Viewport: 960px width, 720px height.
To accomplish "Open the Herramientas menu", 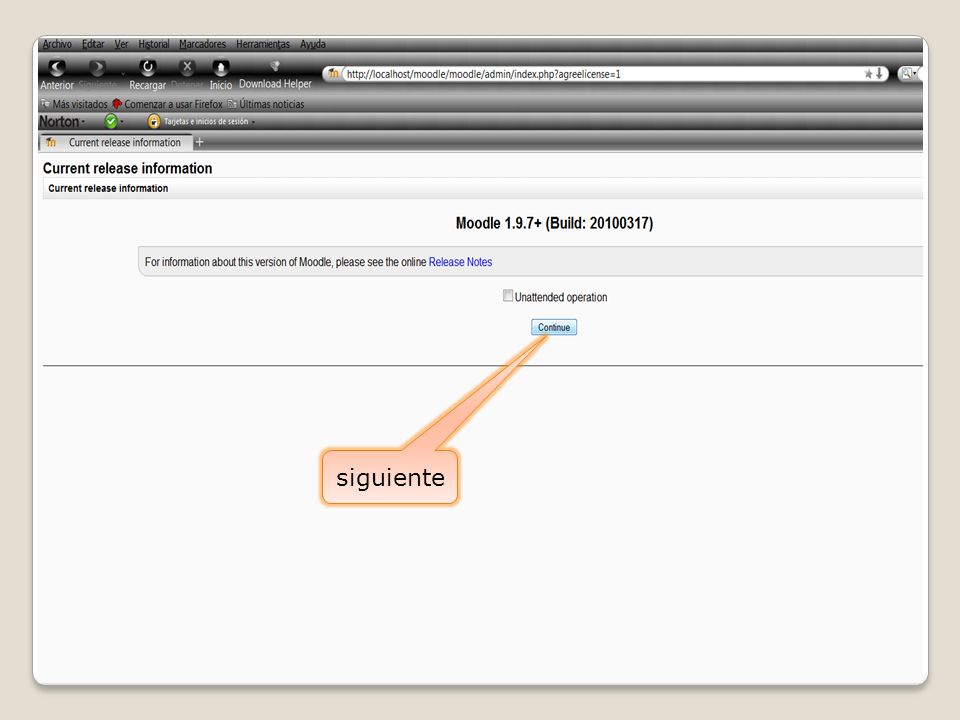I will click(263, 44).
